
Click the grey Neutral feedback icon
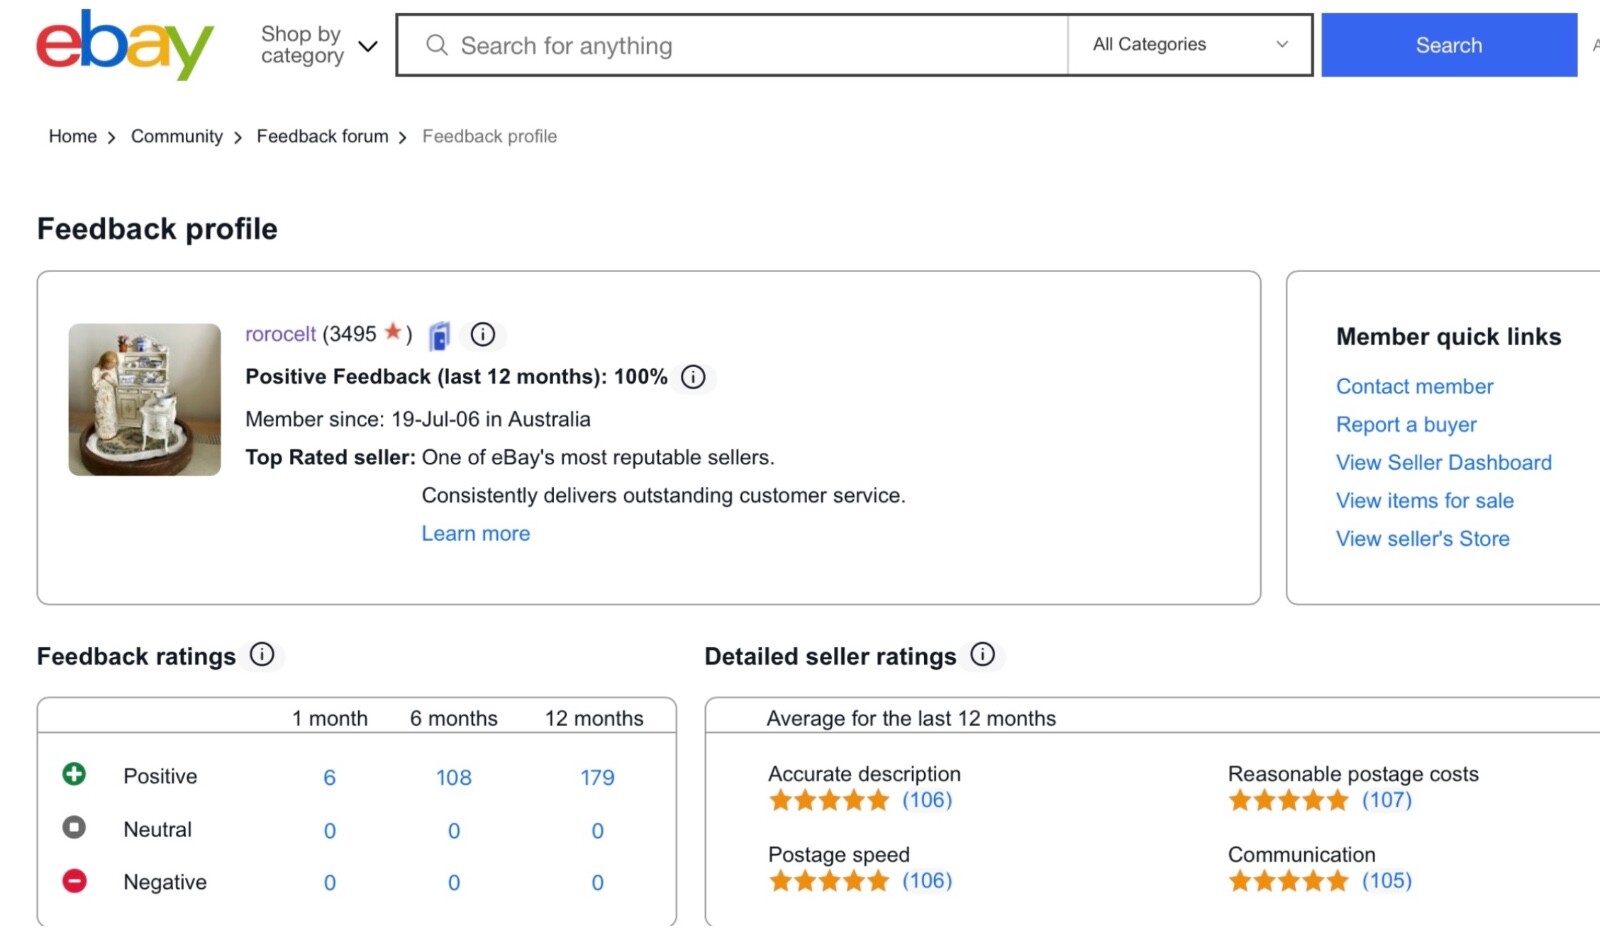tap(74, 828)
